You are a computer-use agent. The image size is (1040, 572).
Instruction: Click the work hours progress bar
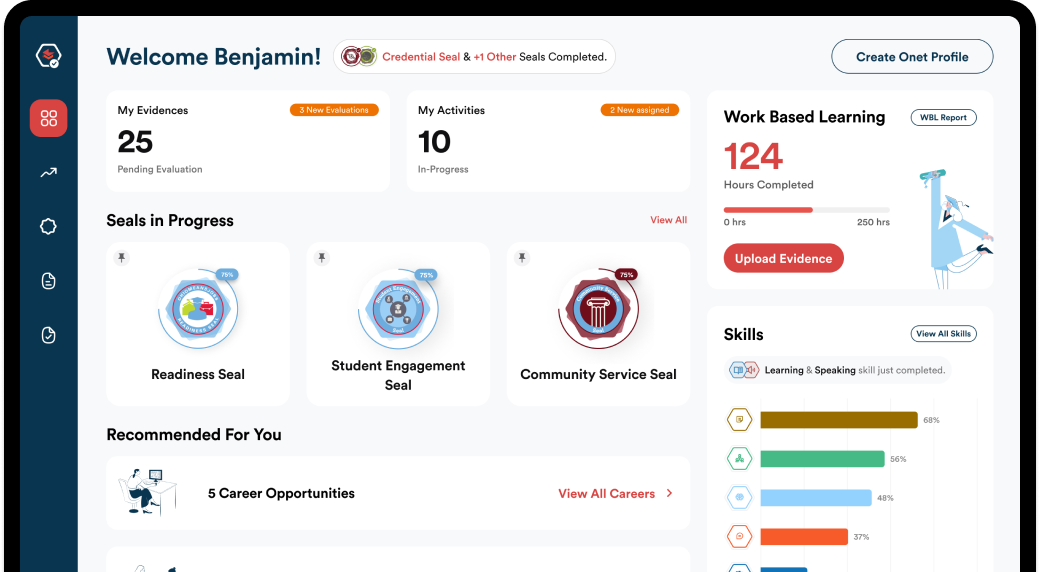click(806, 210)
